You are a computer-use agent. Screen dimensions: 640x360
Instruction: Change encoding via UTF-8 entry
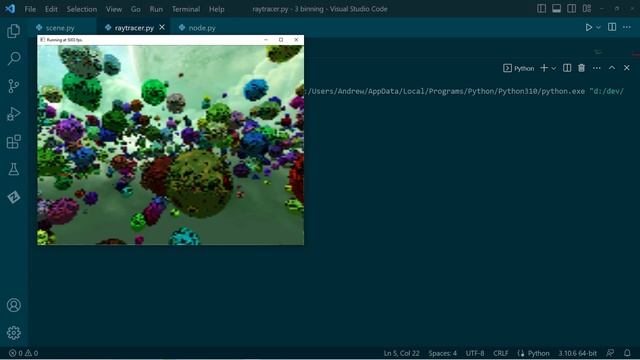pos(475,353)
